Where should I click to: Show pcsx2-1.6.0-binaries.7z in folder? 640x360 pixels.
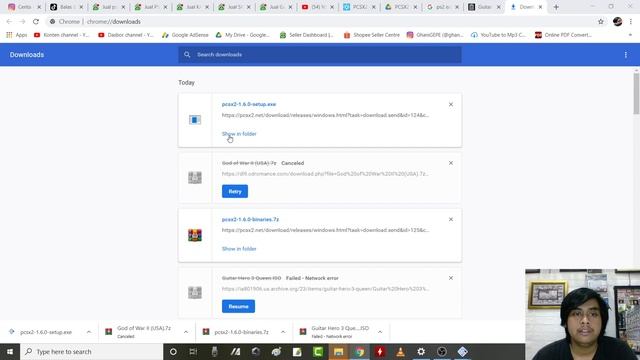239,249
